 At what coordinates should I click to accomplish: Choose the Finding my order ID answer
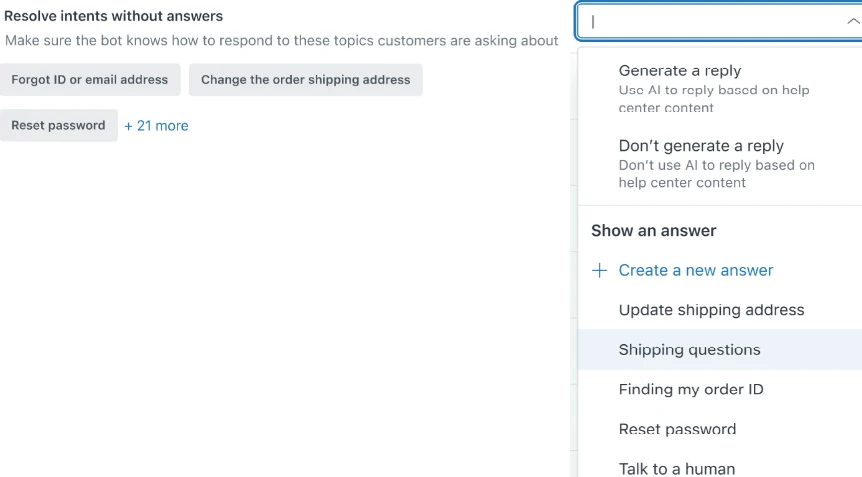pos(720,389)
